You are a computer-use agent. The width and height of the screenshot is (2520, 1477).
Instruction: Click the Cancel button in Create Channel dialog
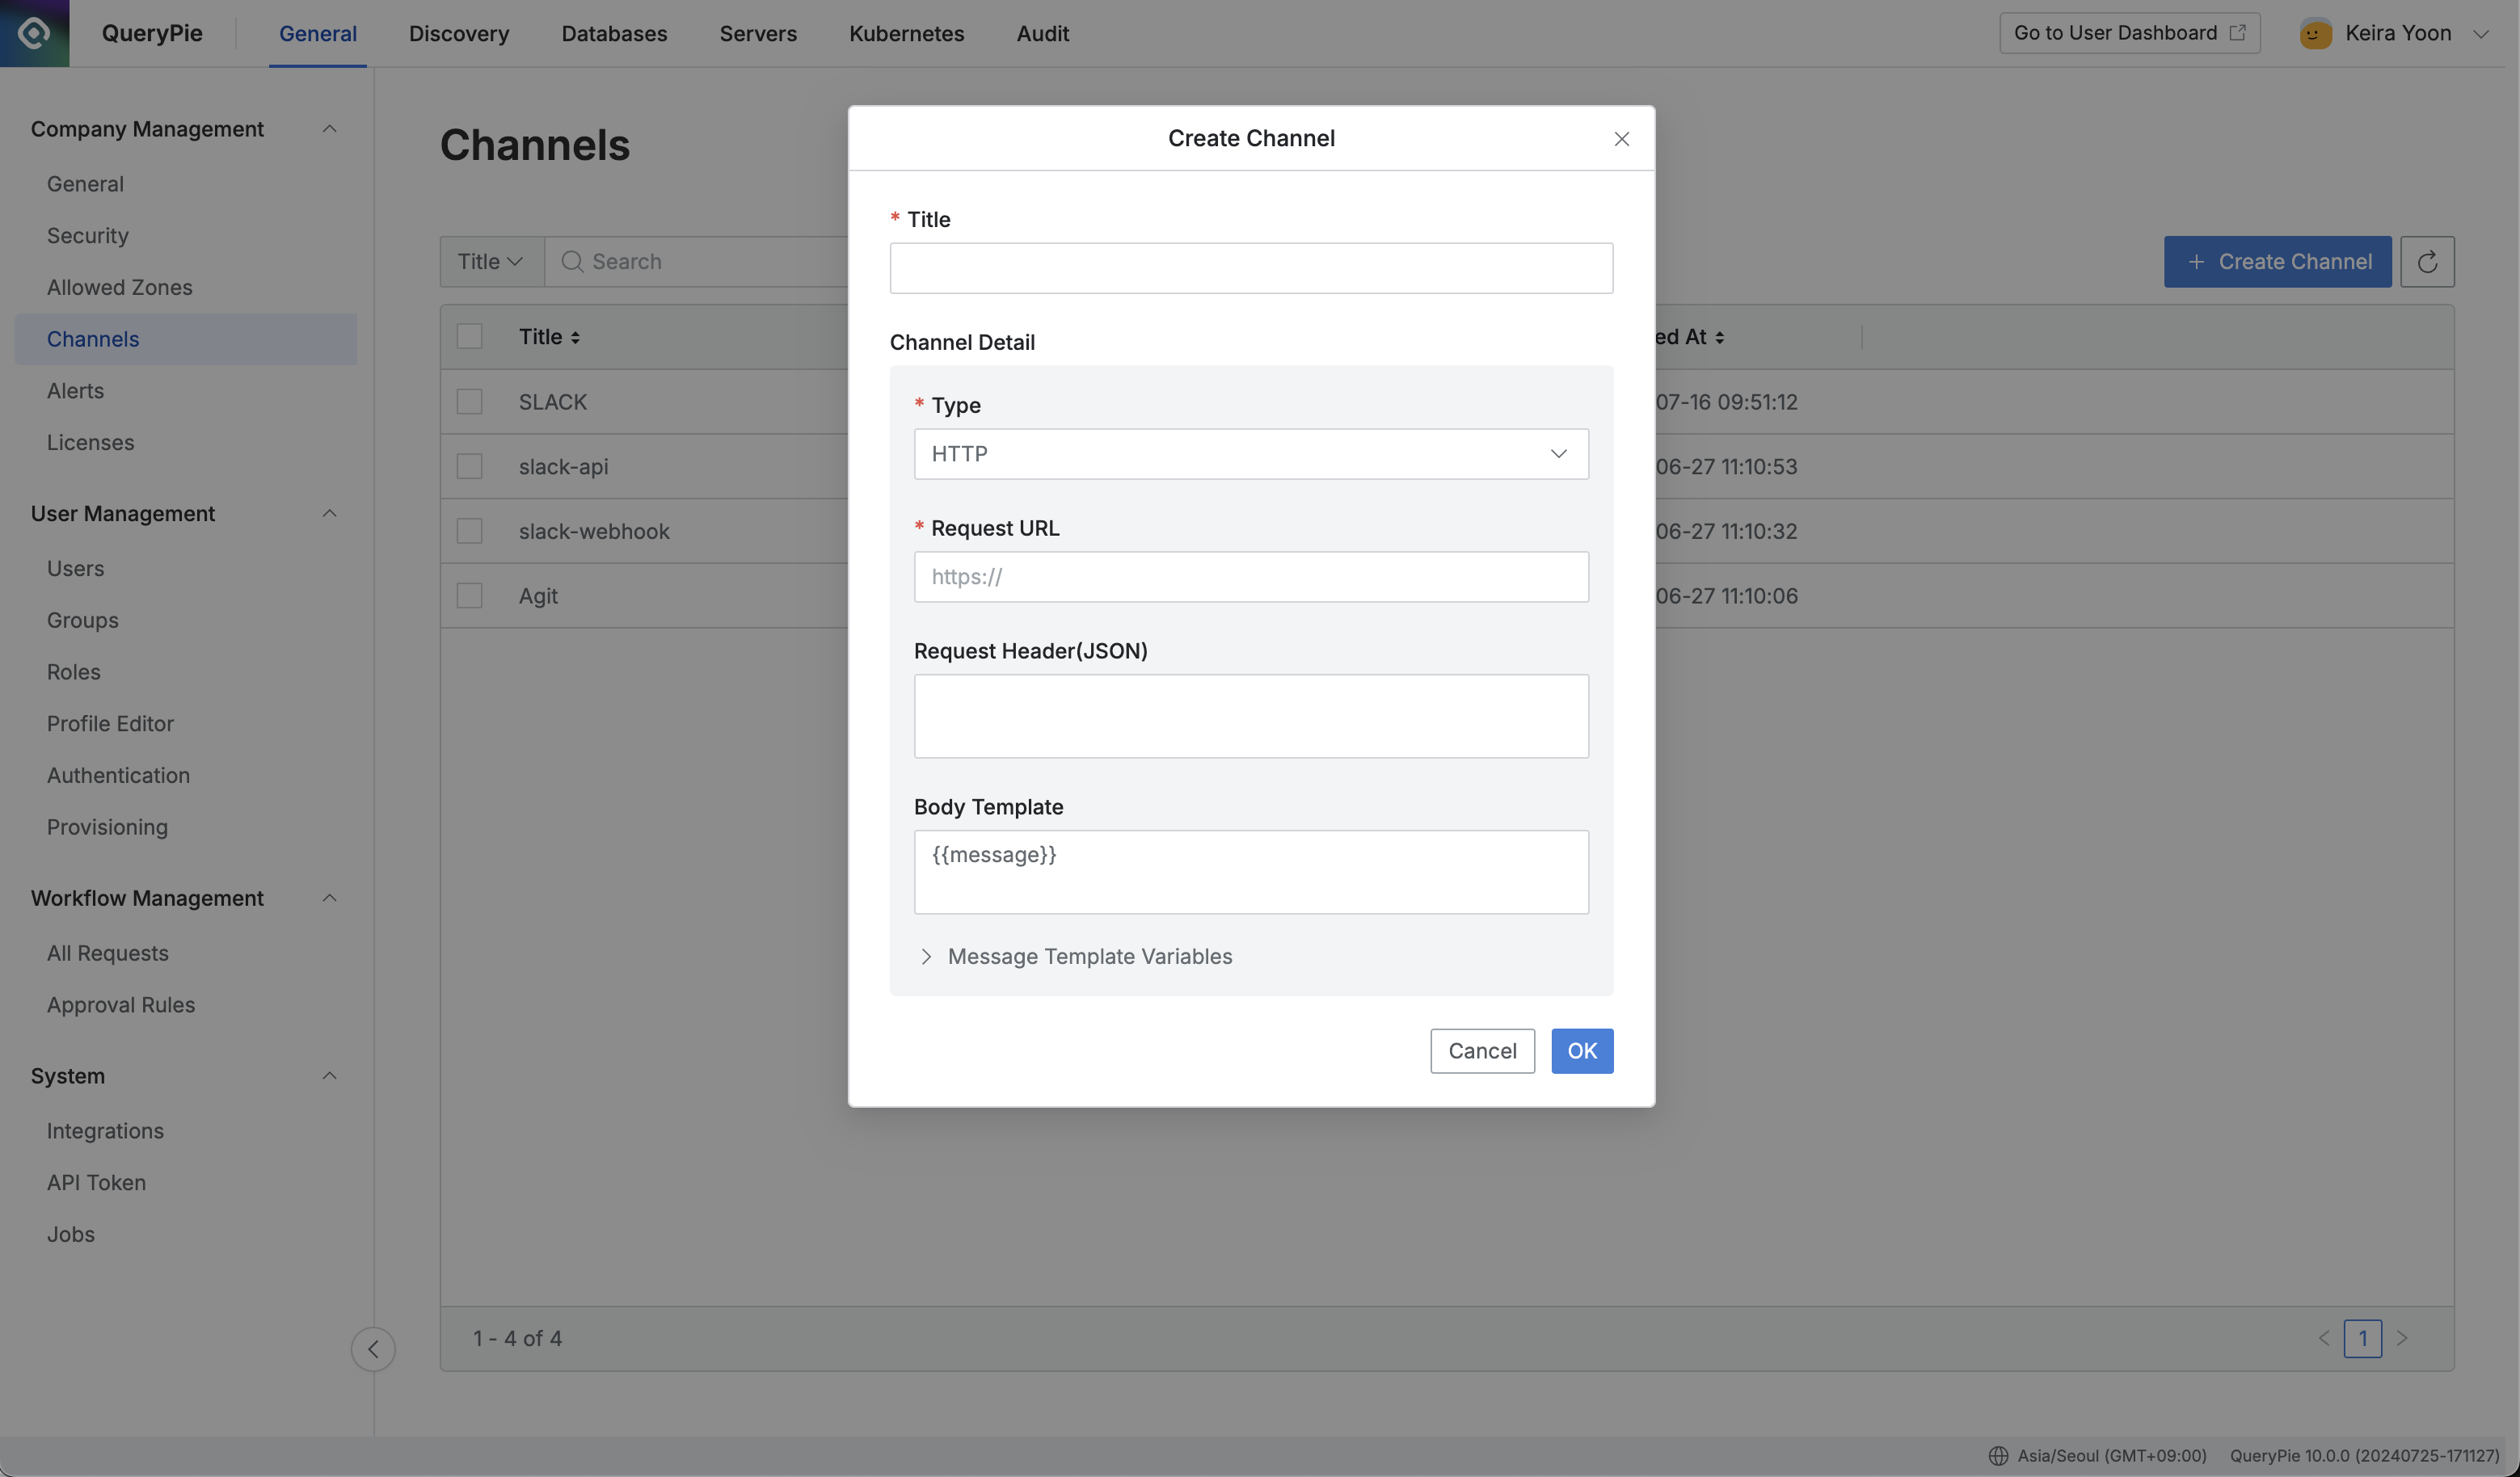(1482, 1050)
